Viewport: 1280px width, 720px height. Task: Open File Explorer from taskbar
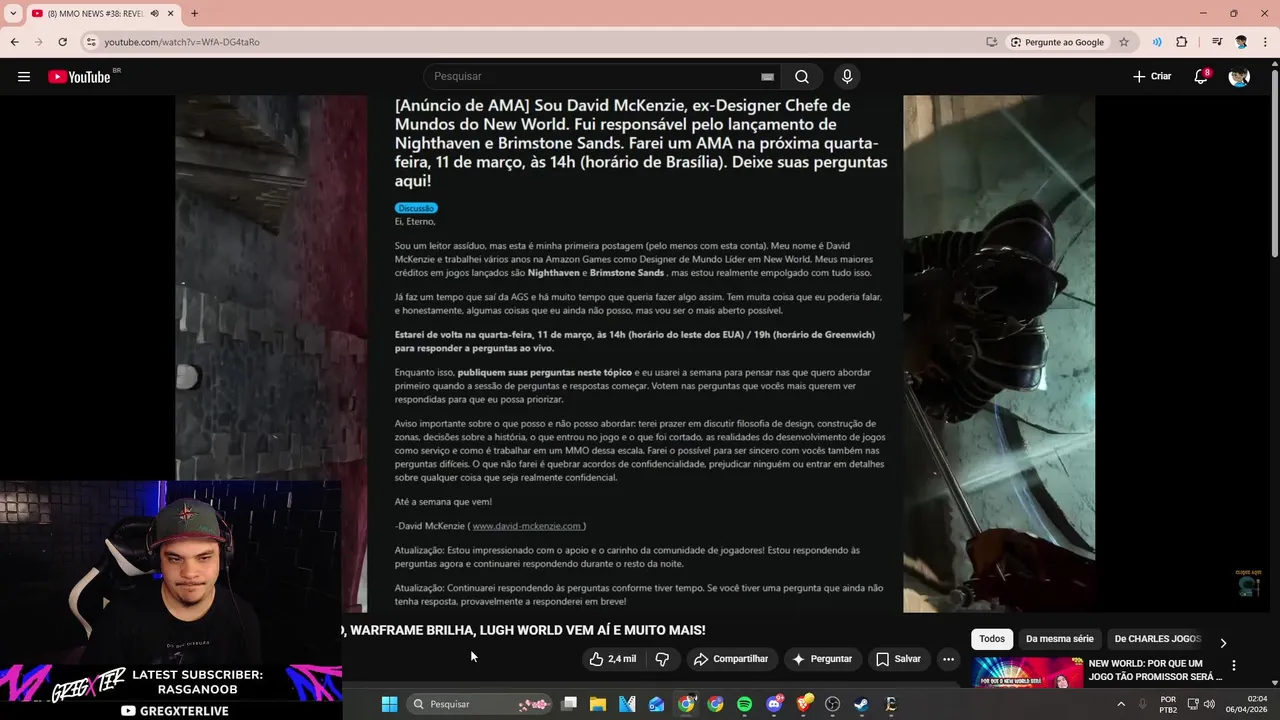click(x=598, y=704)
